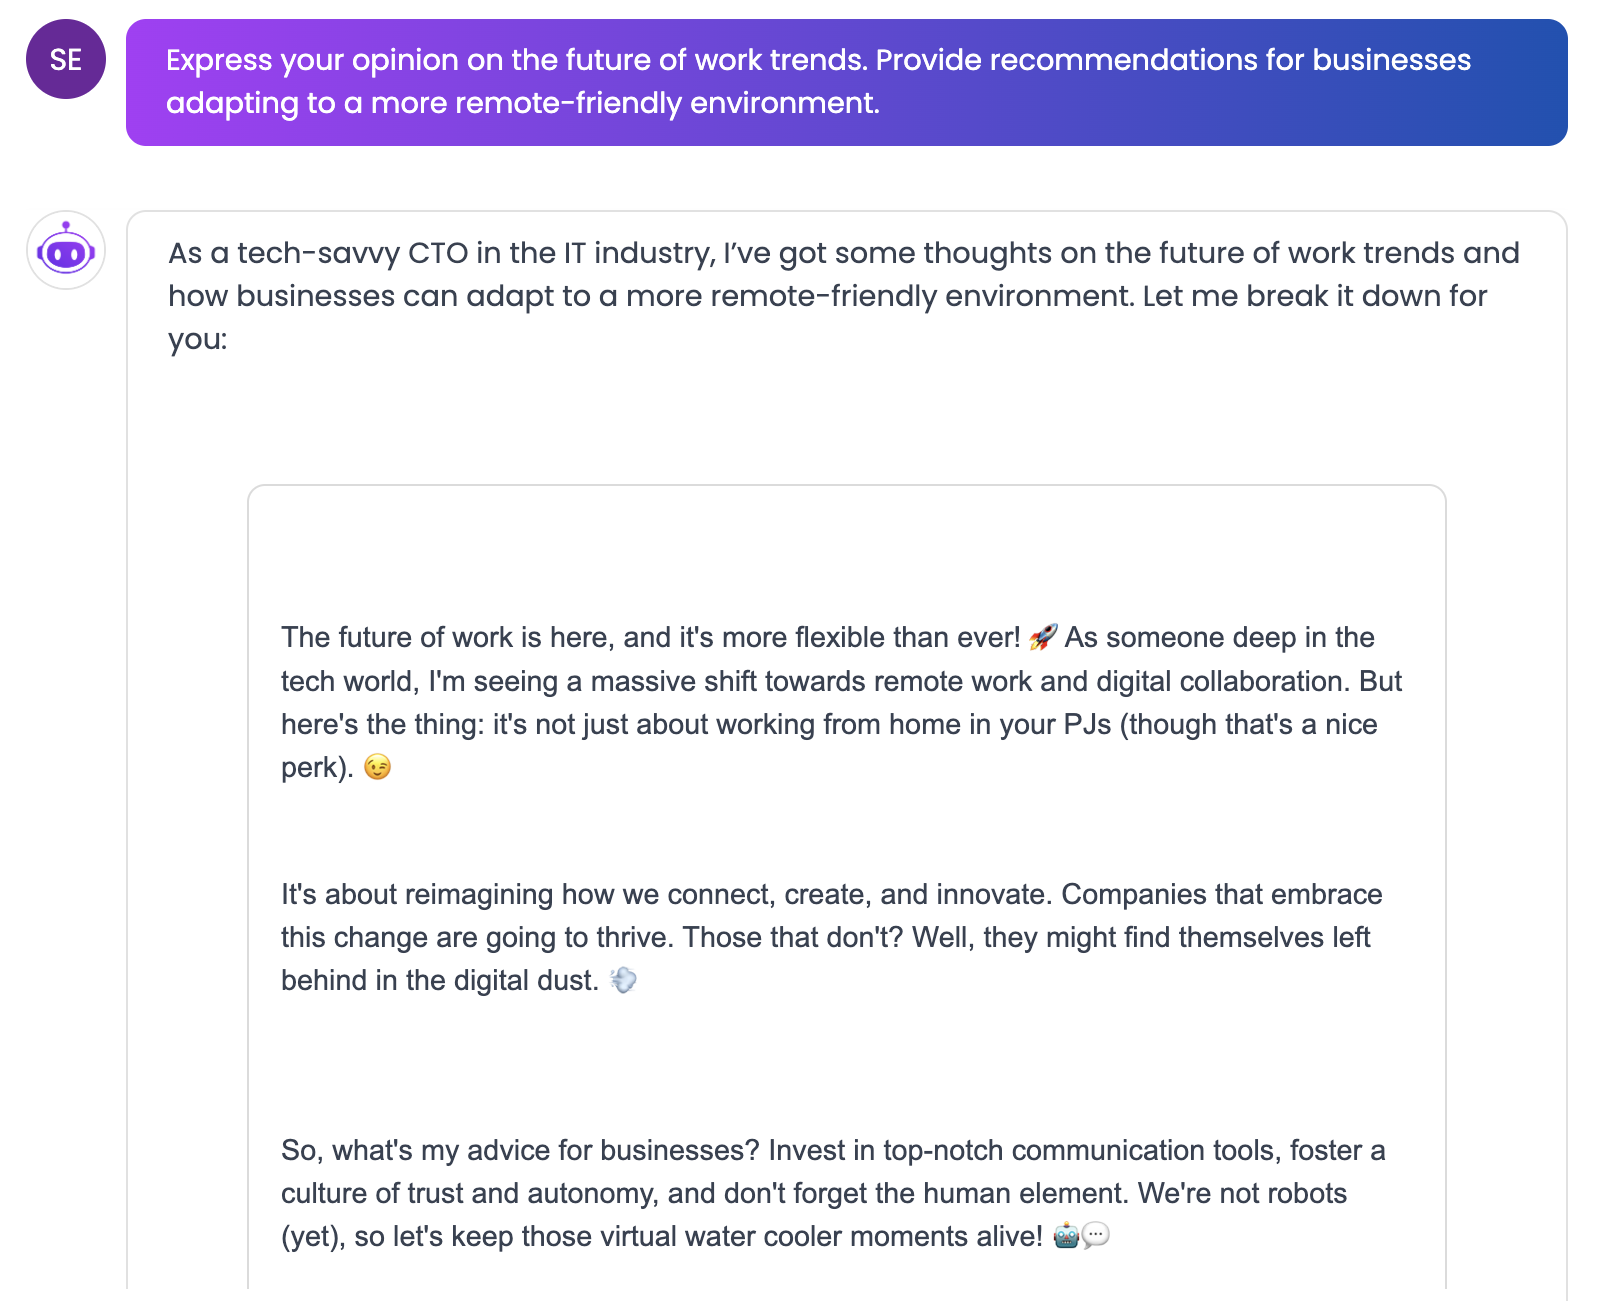Click the word PJs in the response

pos(1087,724)
